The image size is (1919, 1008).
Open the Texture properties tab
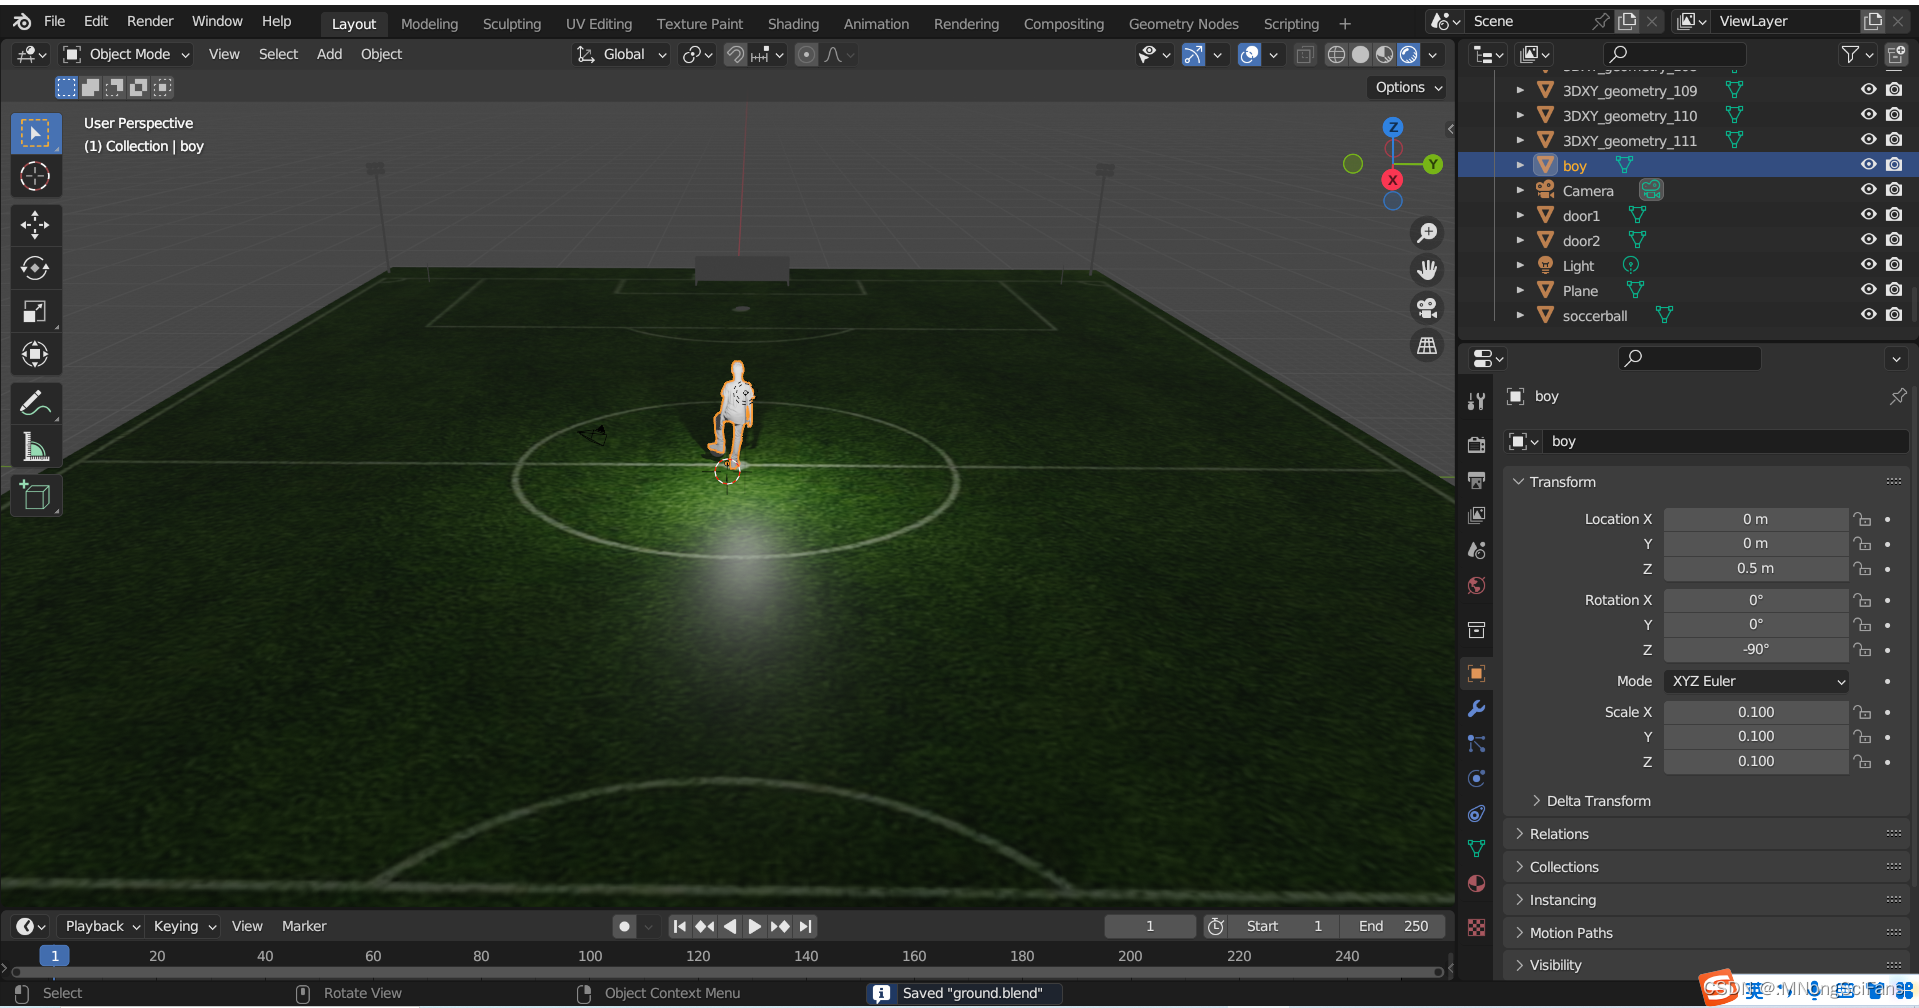tap(1476, 928)
